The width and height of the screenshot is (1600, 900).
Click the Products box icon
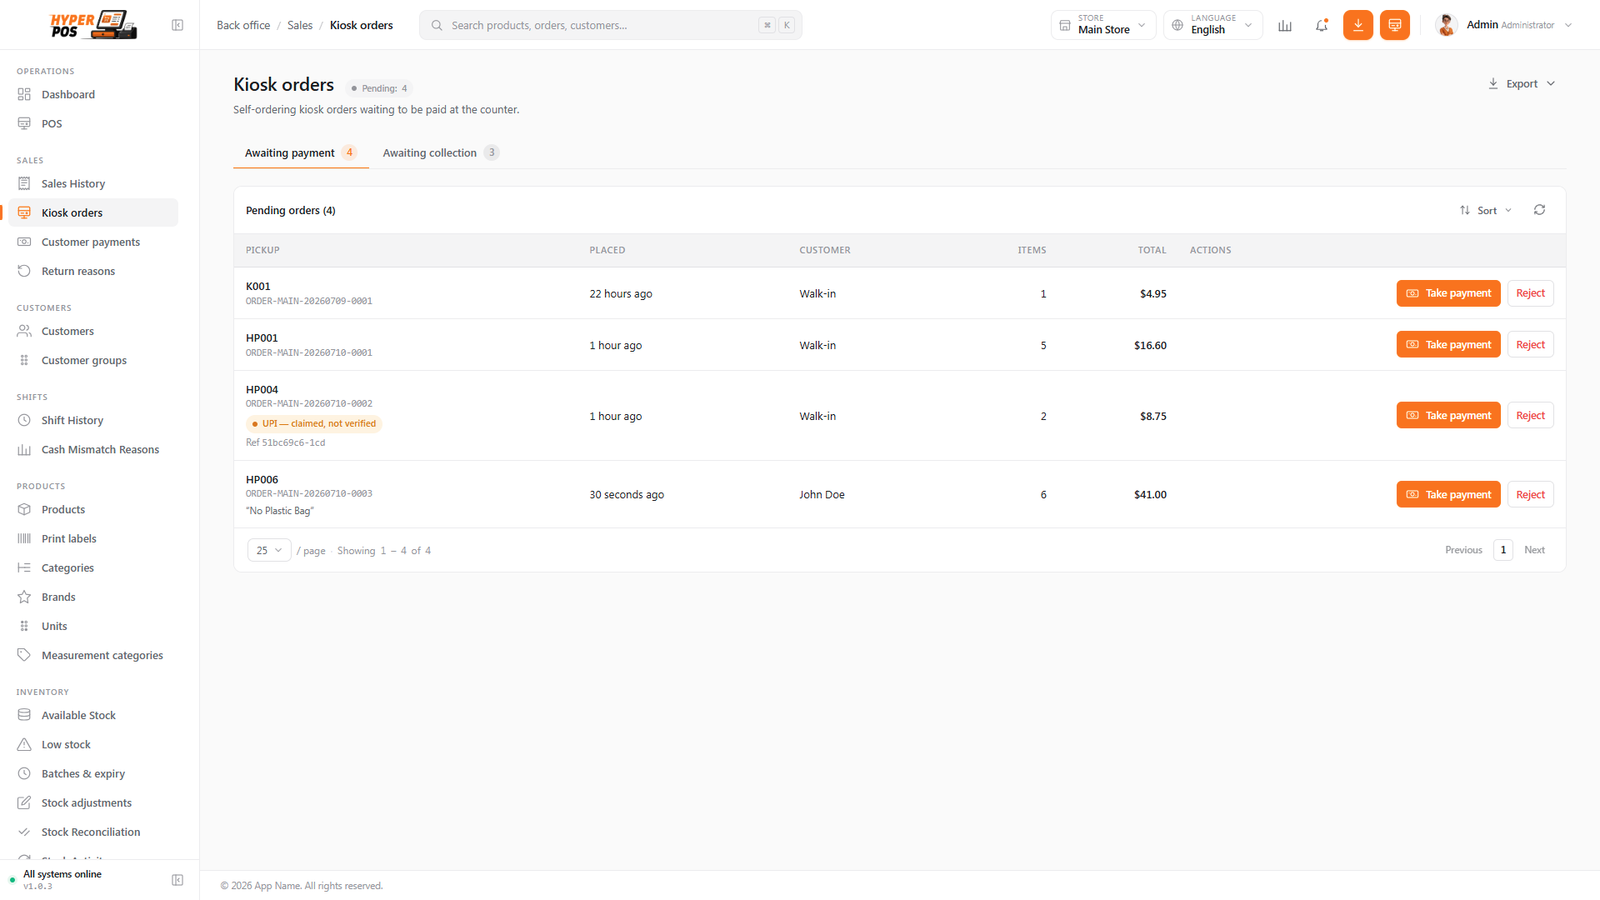pos(24,509)
